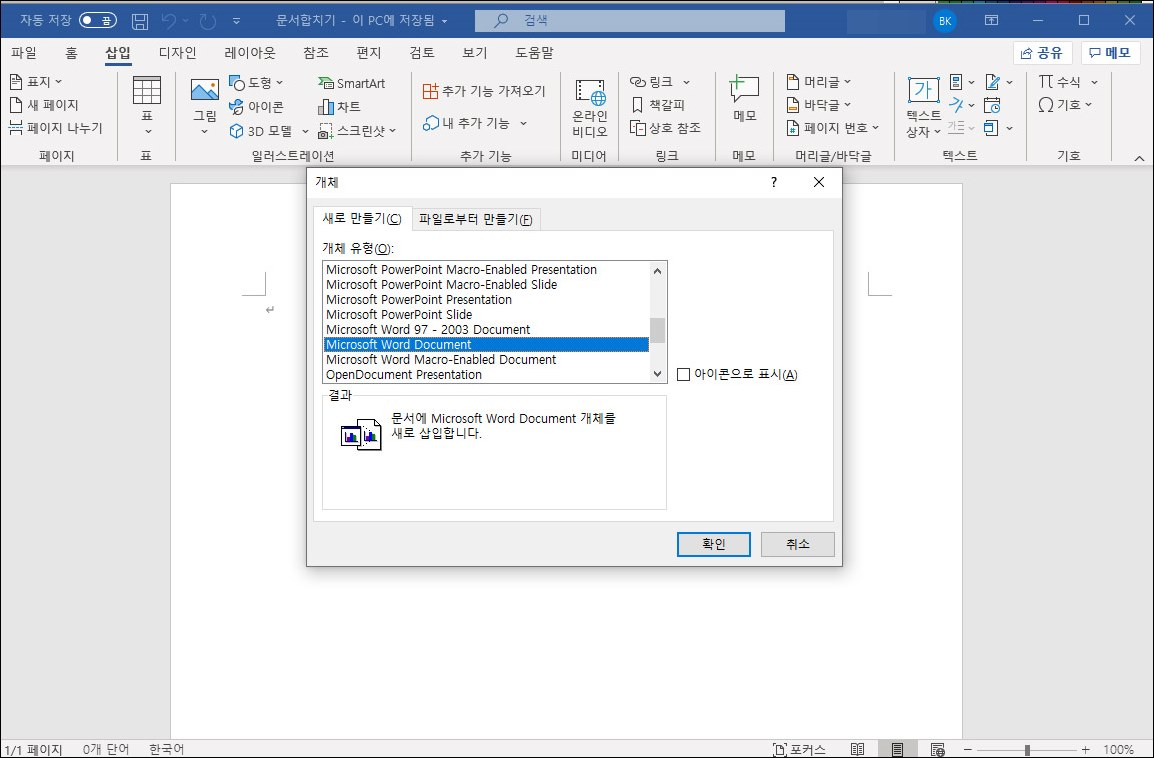1154x758 pixels.
Task: Click the 메모 button at top right
Action: click(x=1110, y=53)
